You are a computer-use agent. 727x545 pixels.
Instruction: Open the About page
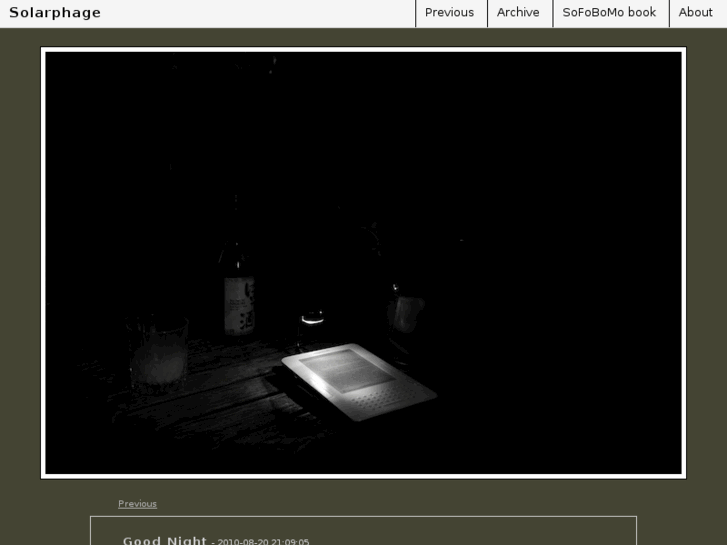click(695, 13)
